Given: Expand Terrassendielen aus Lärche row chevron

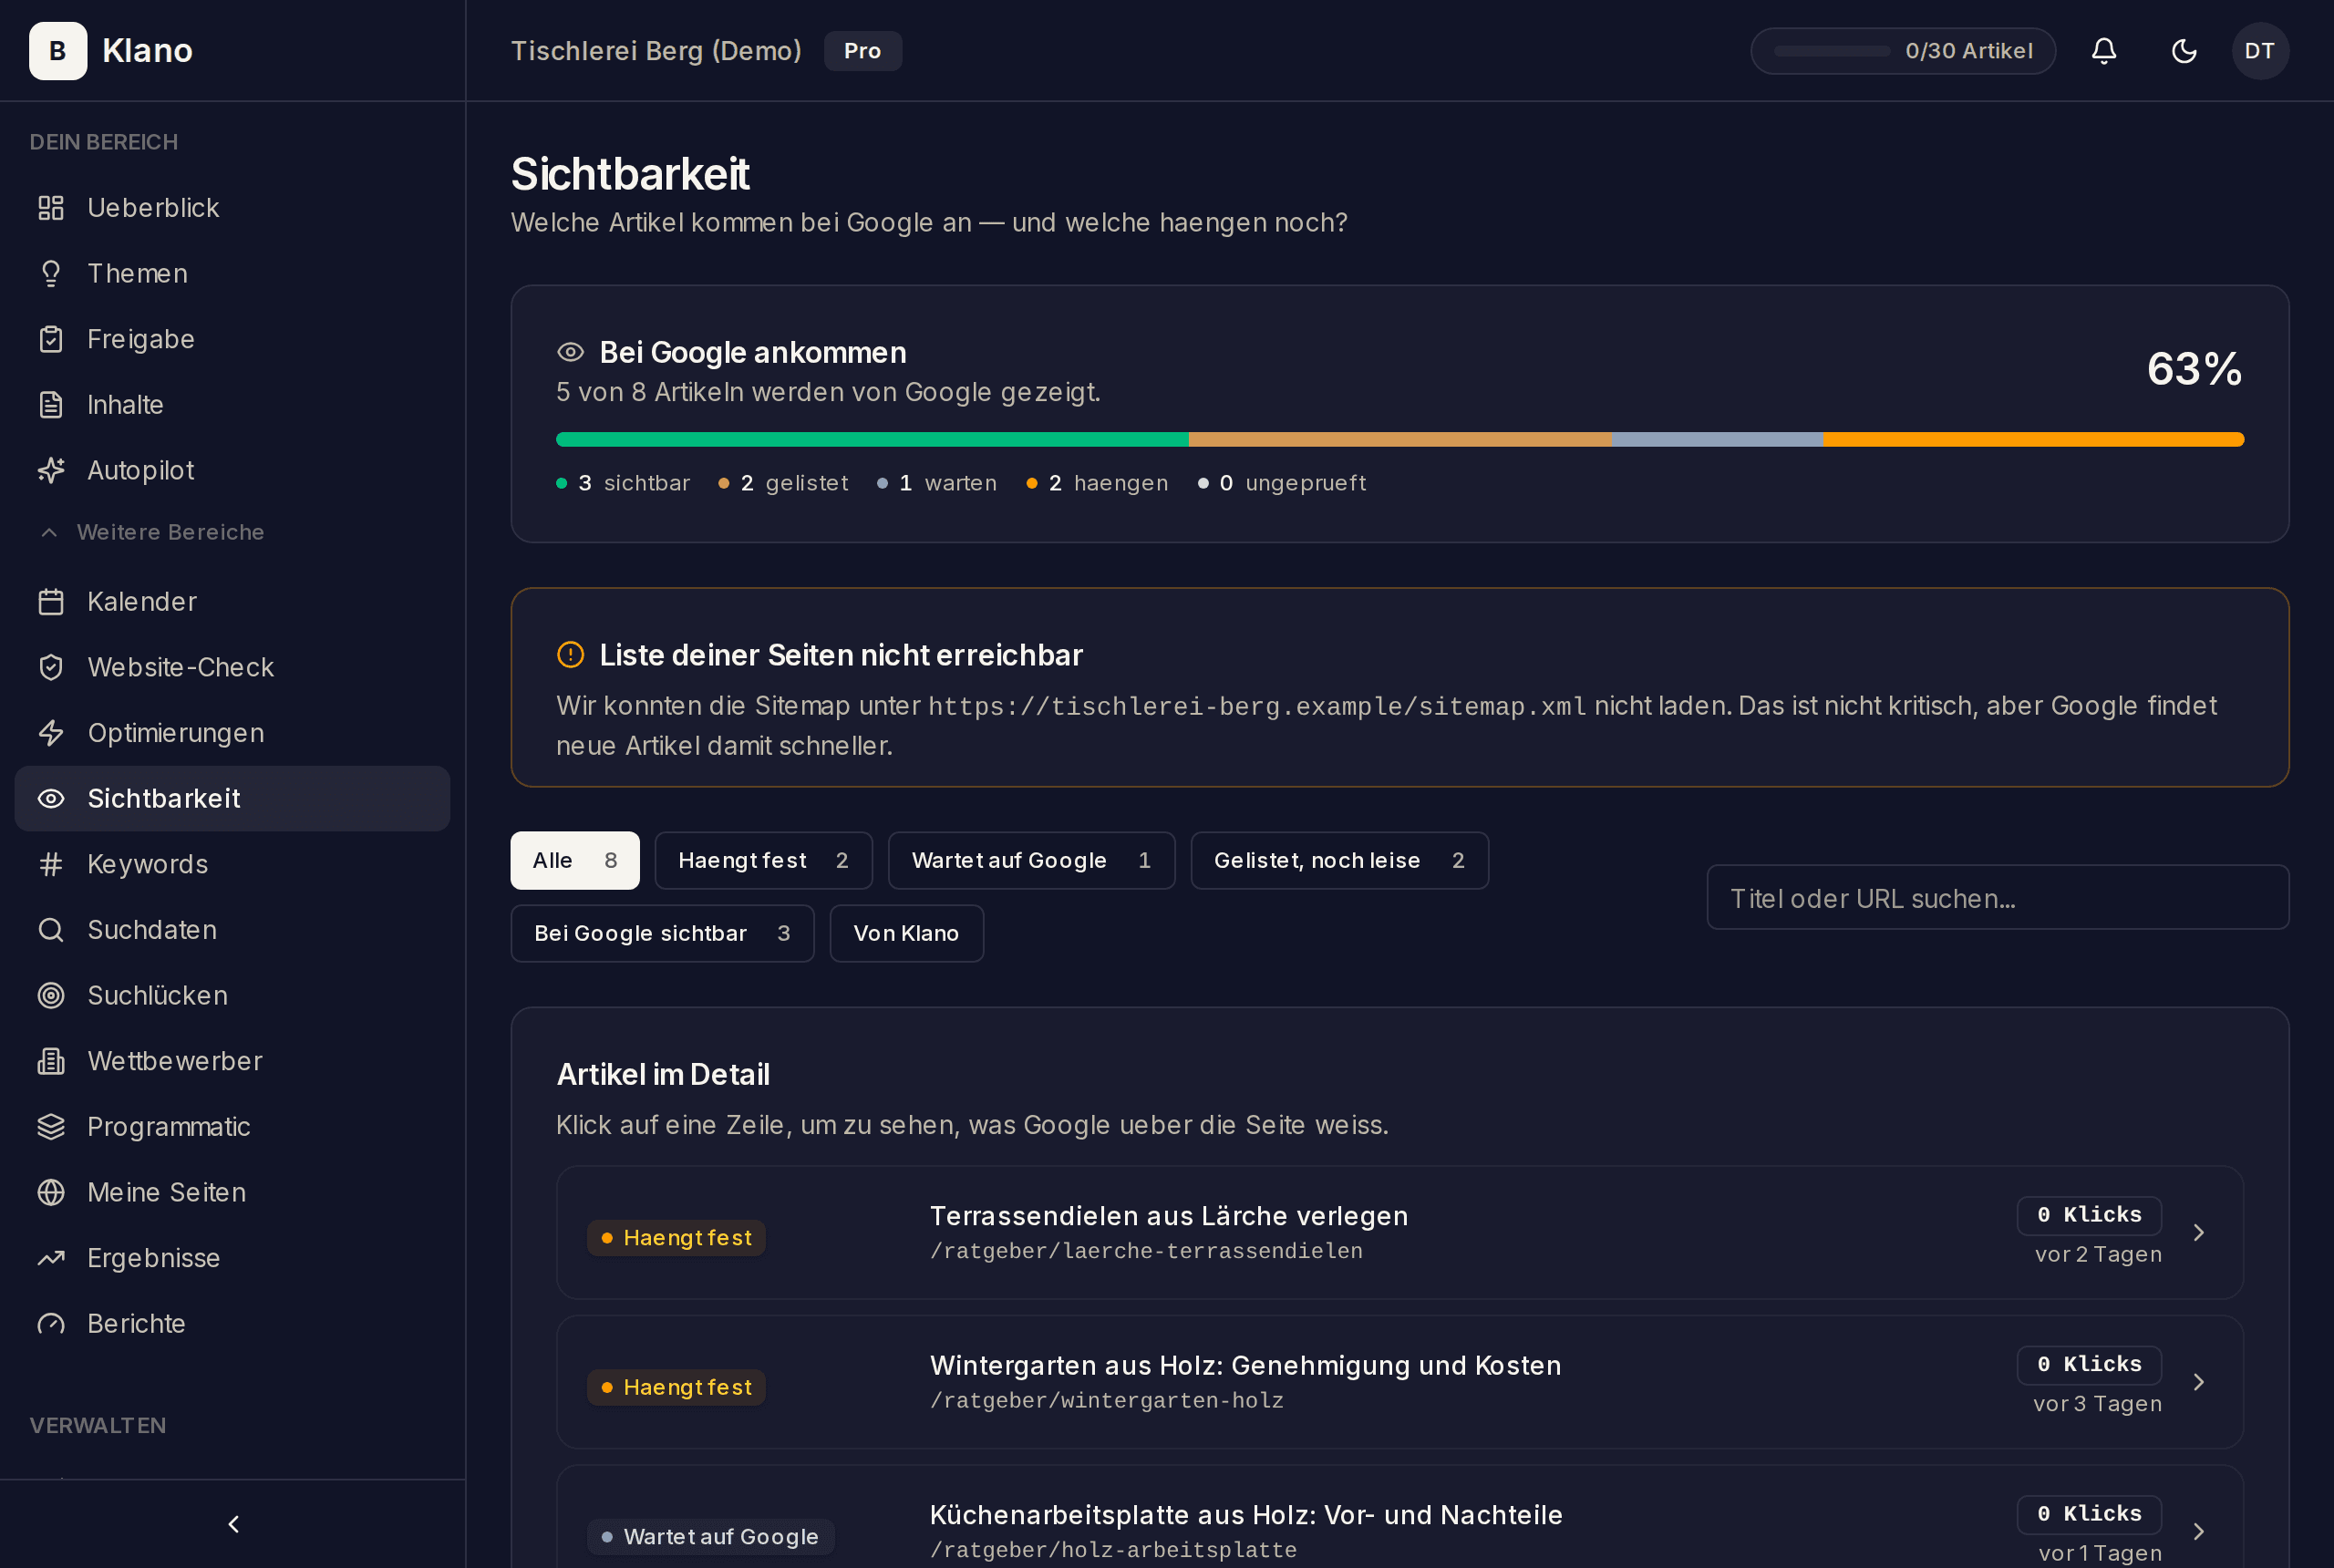Looking at the screenshot, I should pos(2198,1233).
